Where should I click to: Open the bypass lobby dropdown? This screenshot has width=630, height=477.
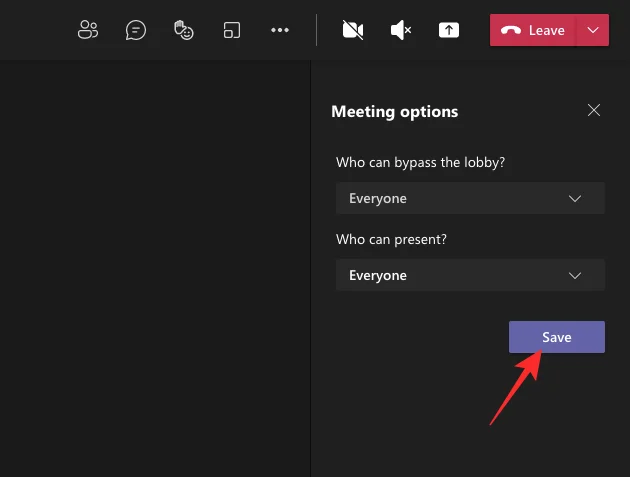(x=470, y=198)
